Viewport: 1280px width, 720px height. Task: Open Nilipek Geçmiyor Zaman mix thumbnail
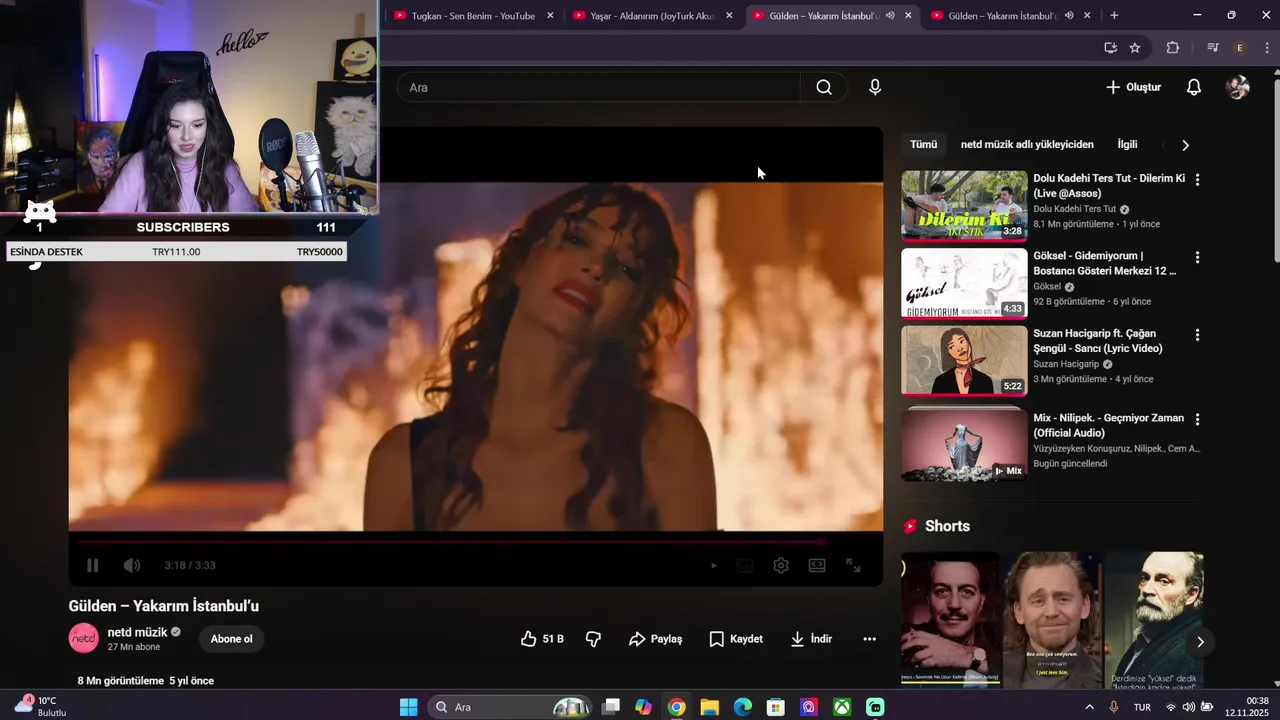964,445
